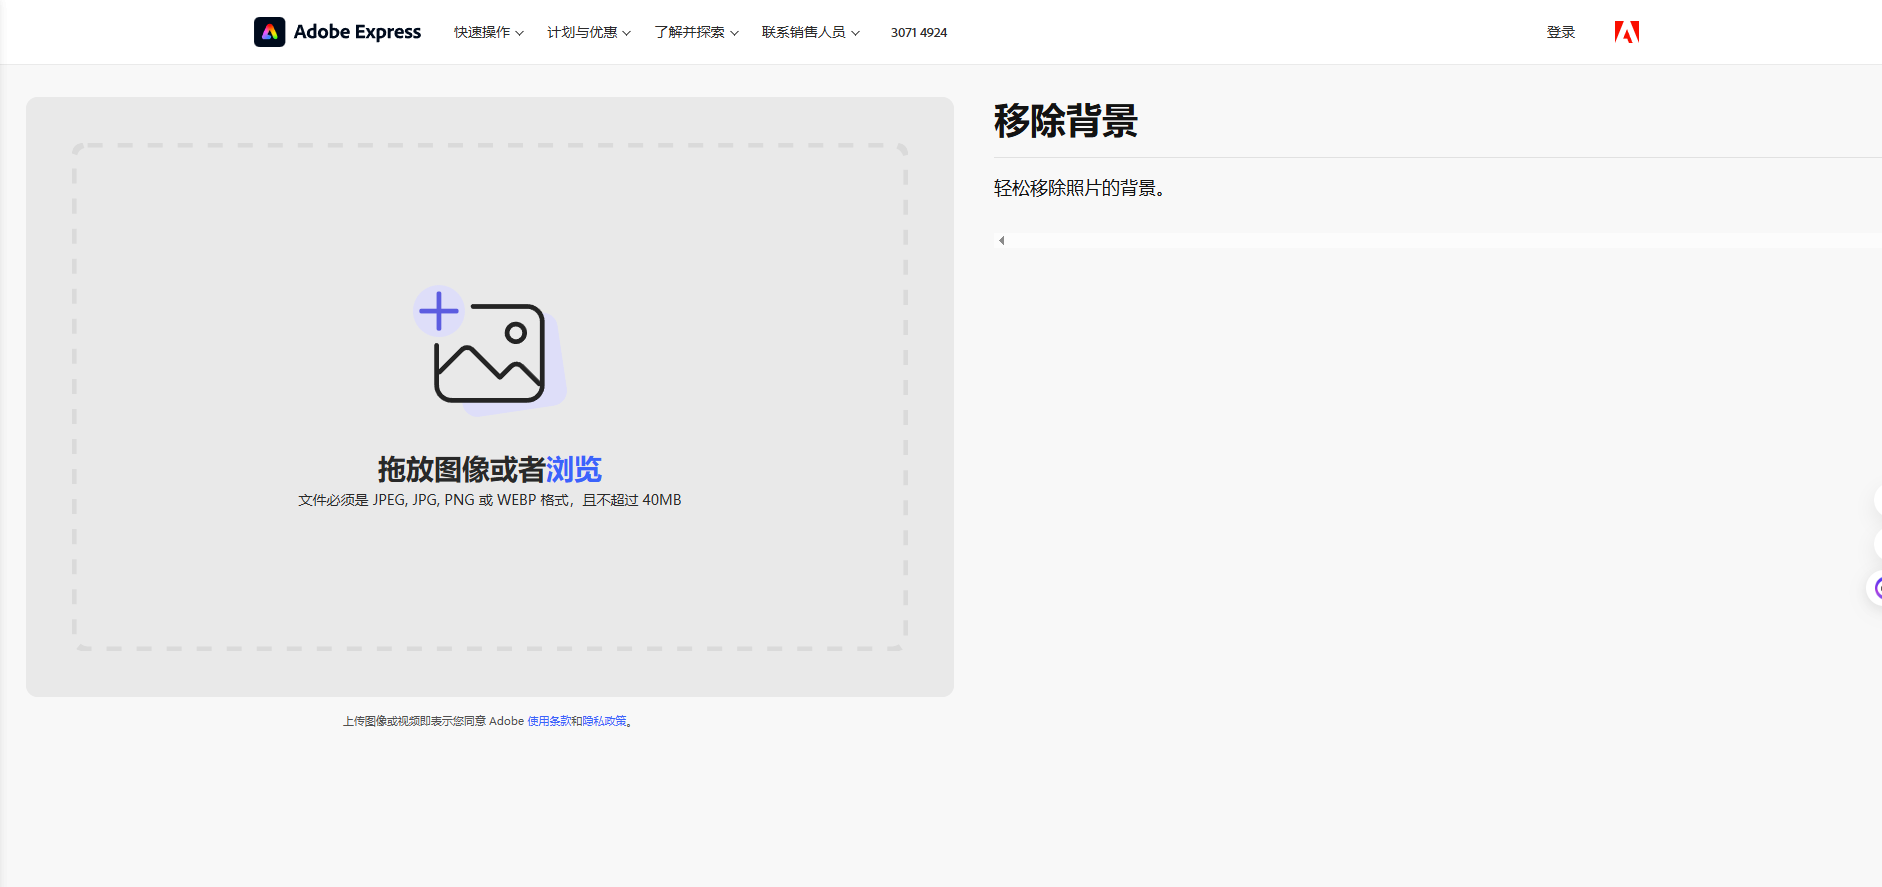Viewport: 1882px width, 887px height.
Task: Expand the 计划与优惠 dropdown menu
Action: click(589, 32)
